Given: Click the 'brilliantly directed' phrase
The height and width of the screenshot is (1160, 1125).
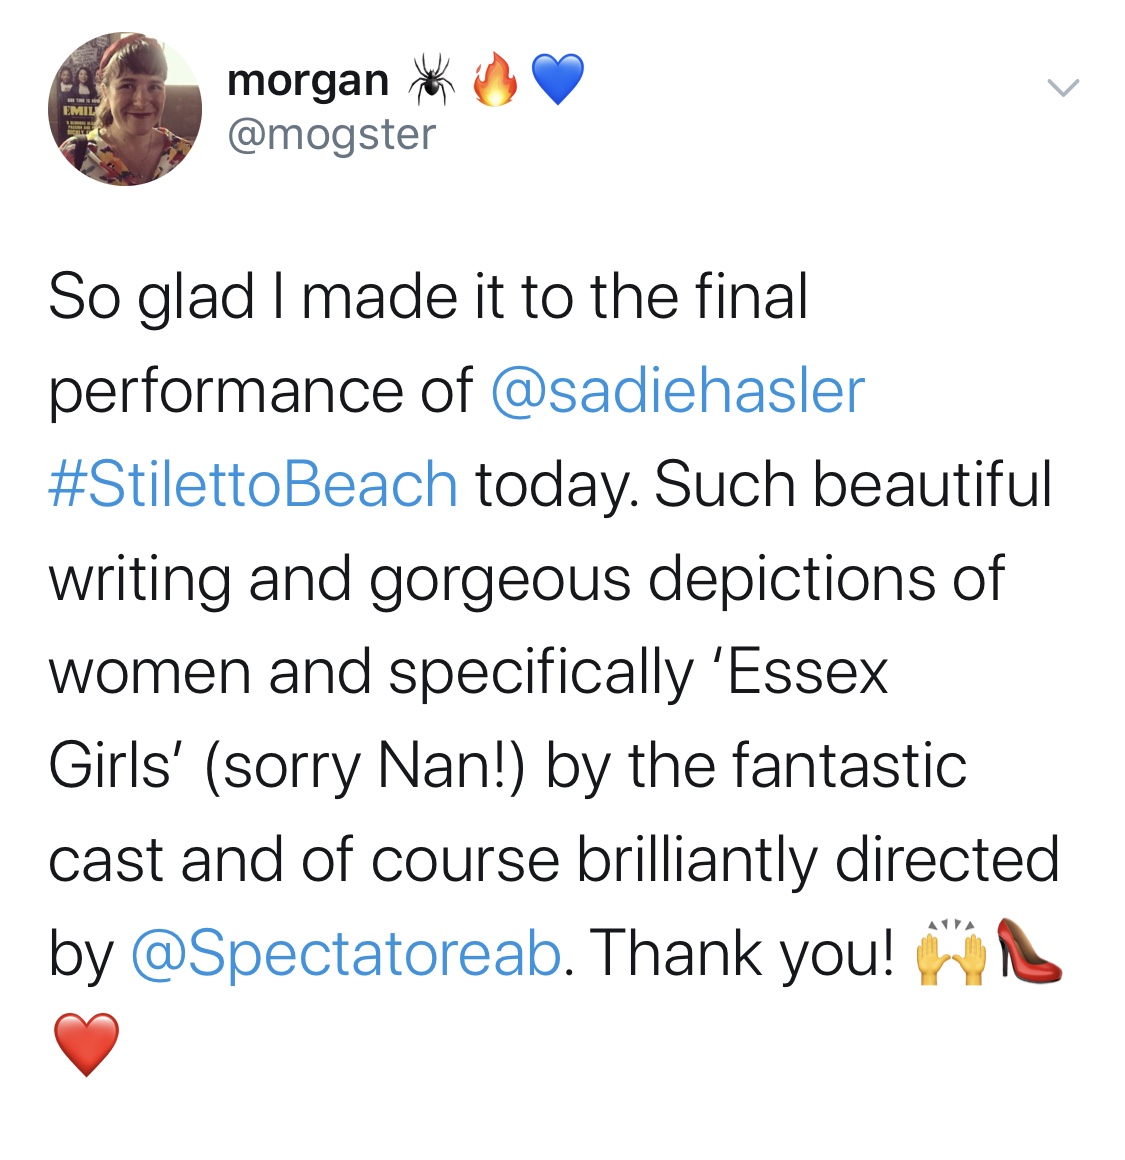Looking at the screenshot, I should click(x=817, y=860).
